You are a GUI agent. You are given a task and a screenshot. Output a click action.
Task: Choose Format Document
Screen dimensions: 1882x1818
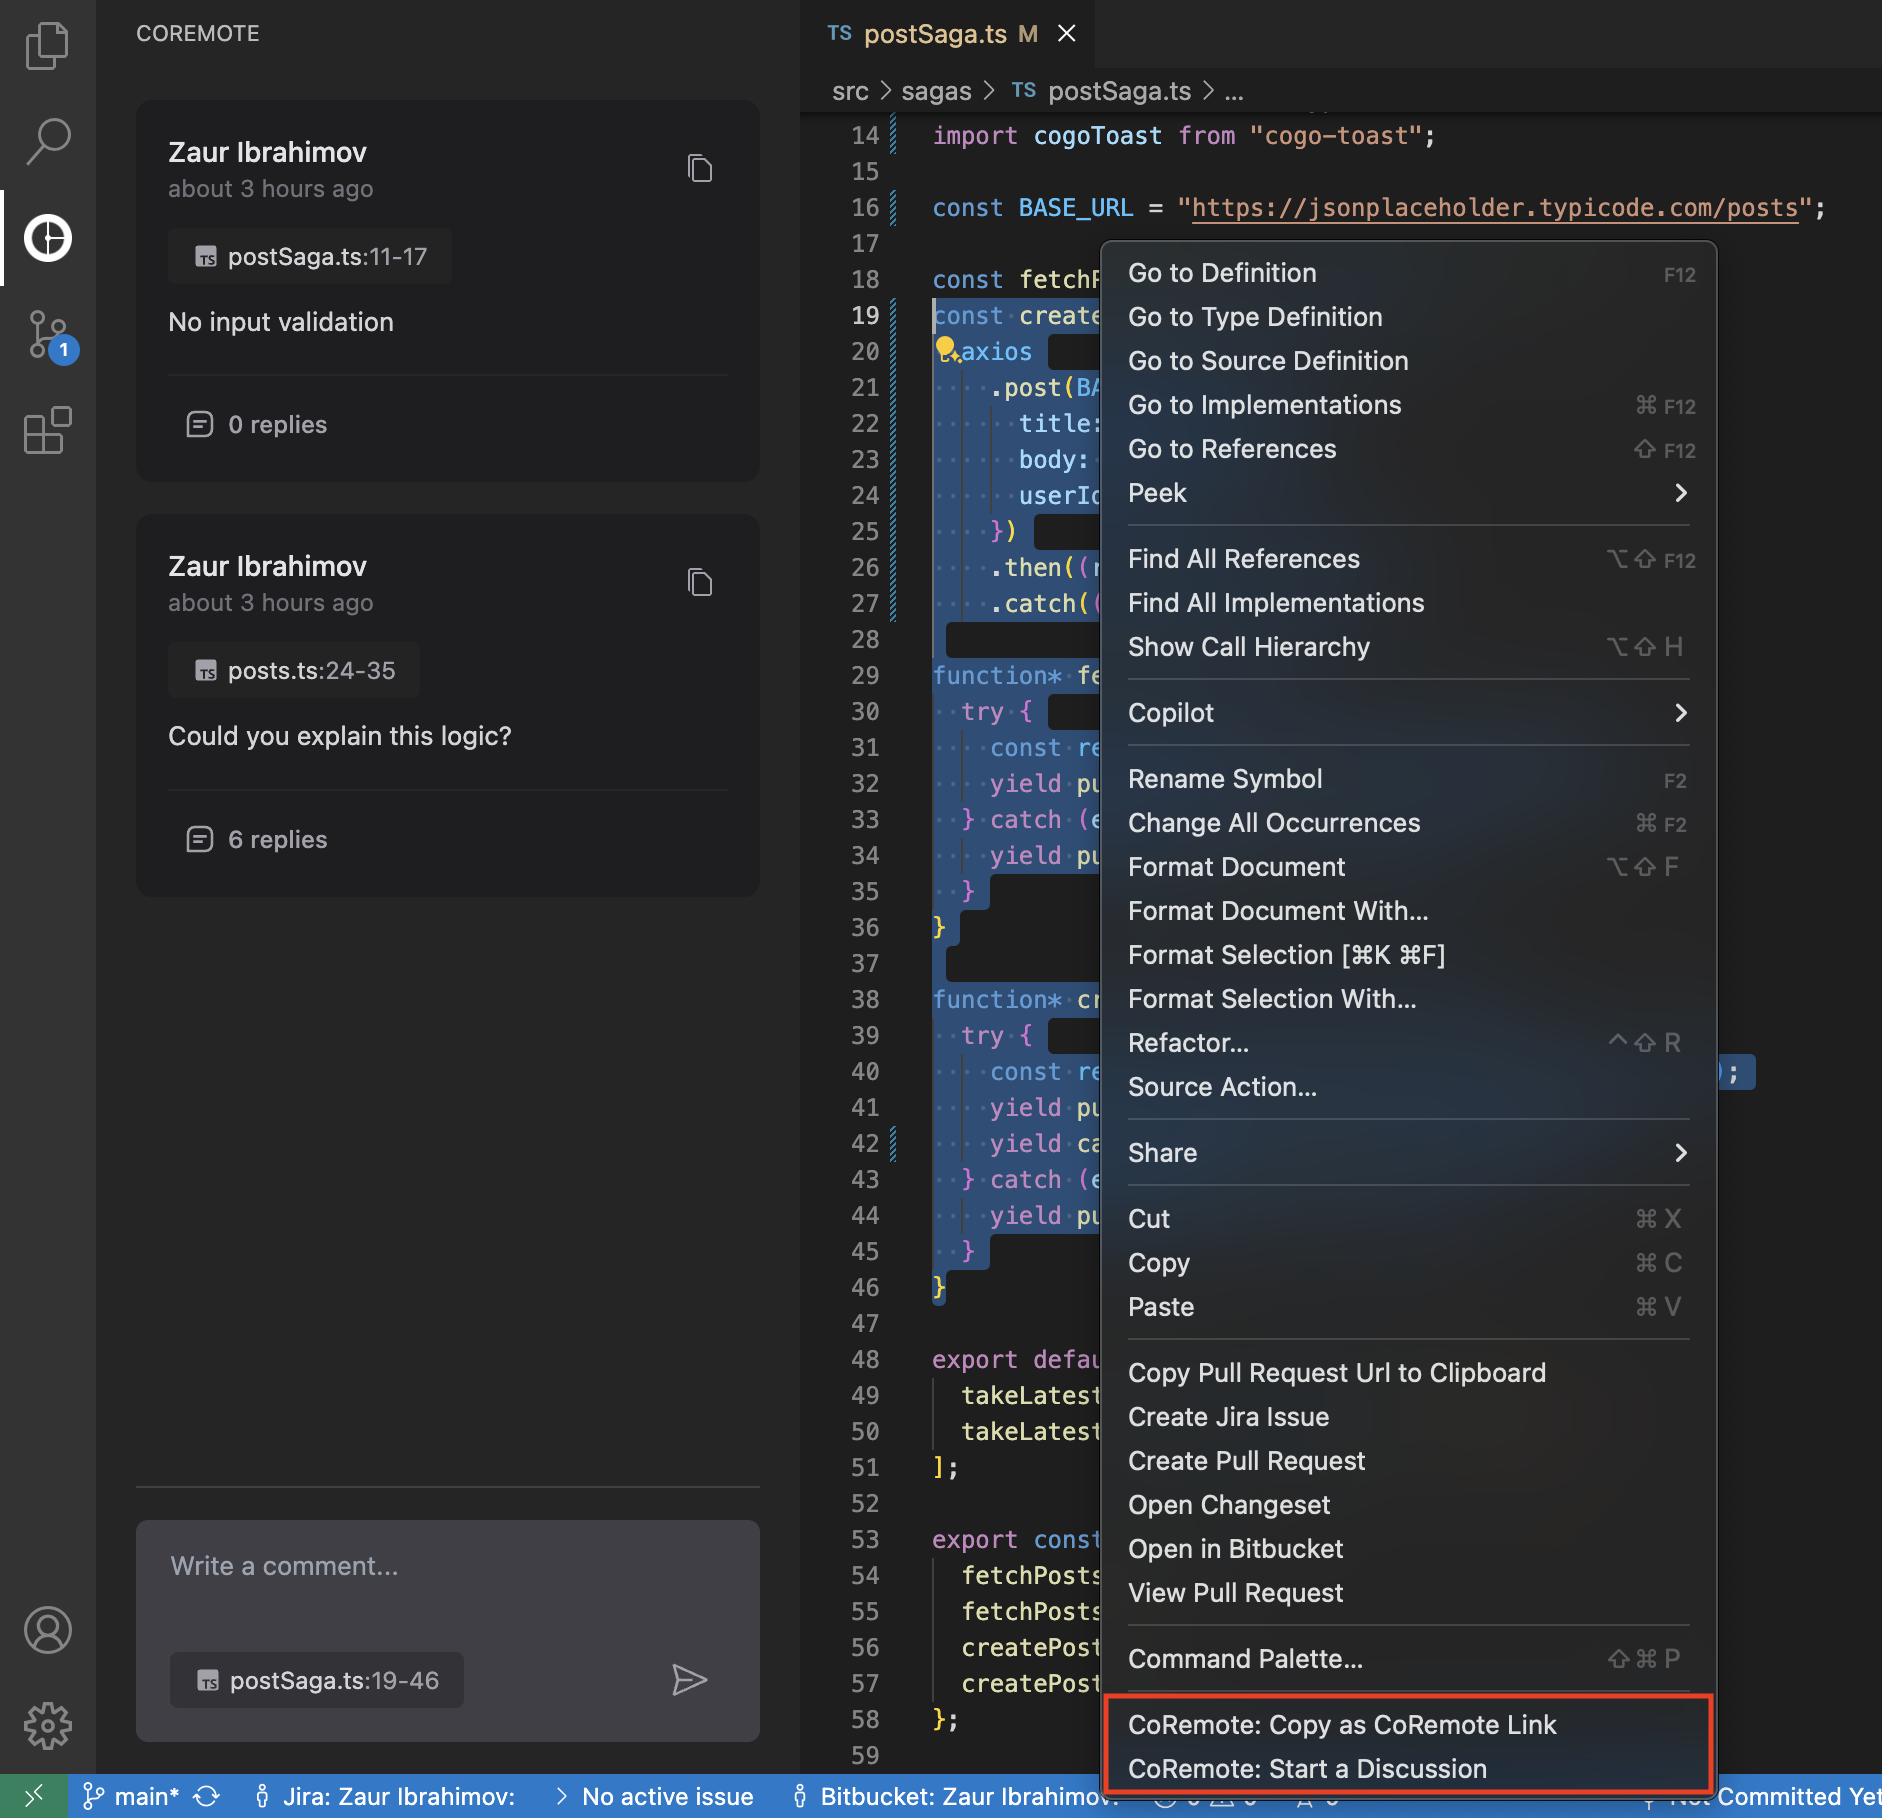point(1408,867)
